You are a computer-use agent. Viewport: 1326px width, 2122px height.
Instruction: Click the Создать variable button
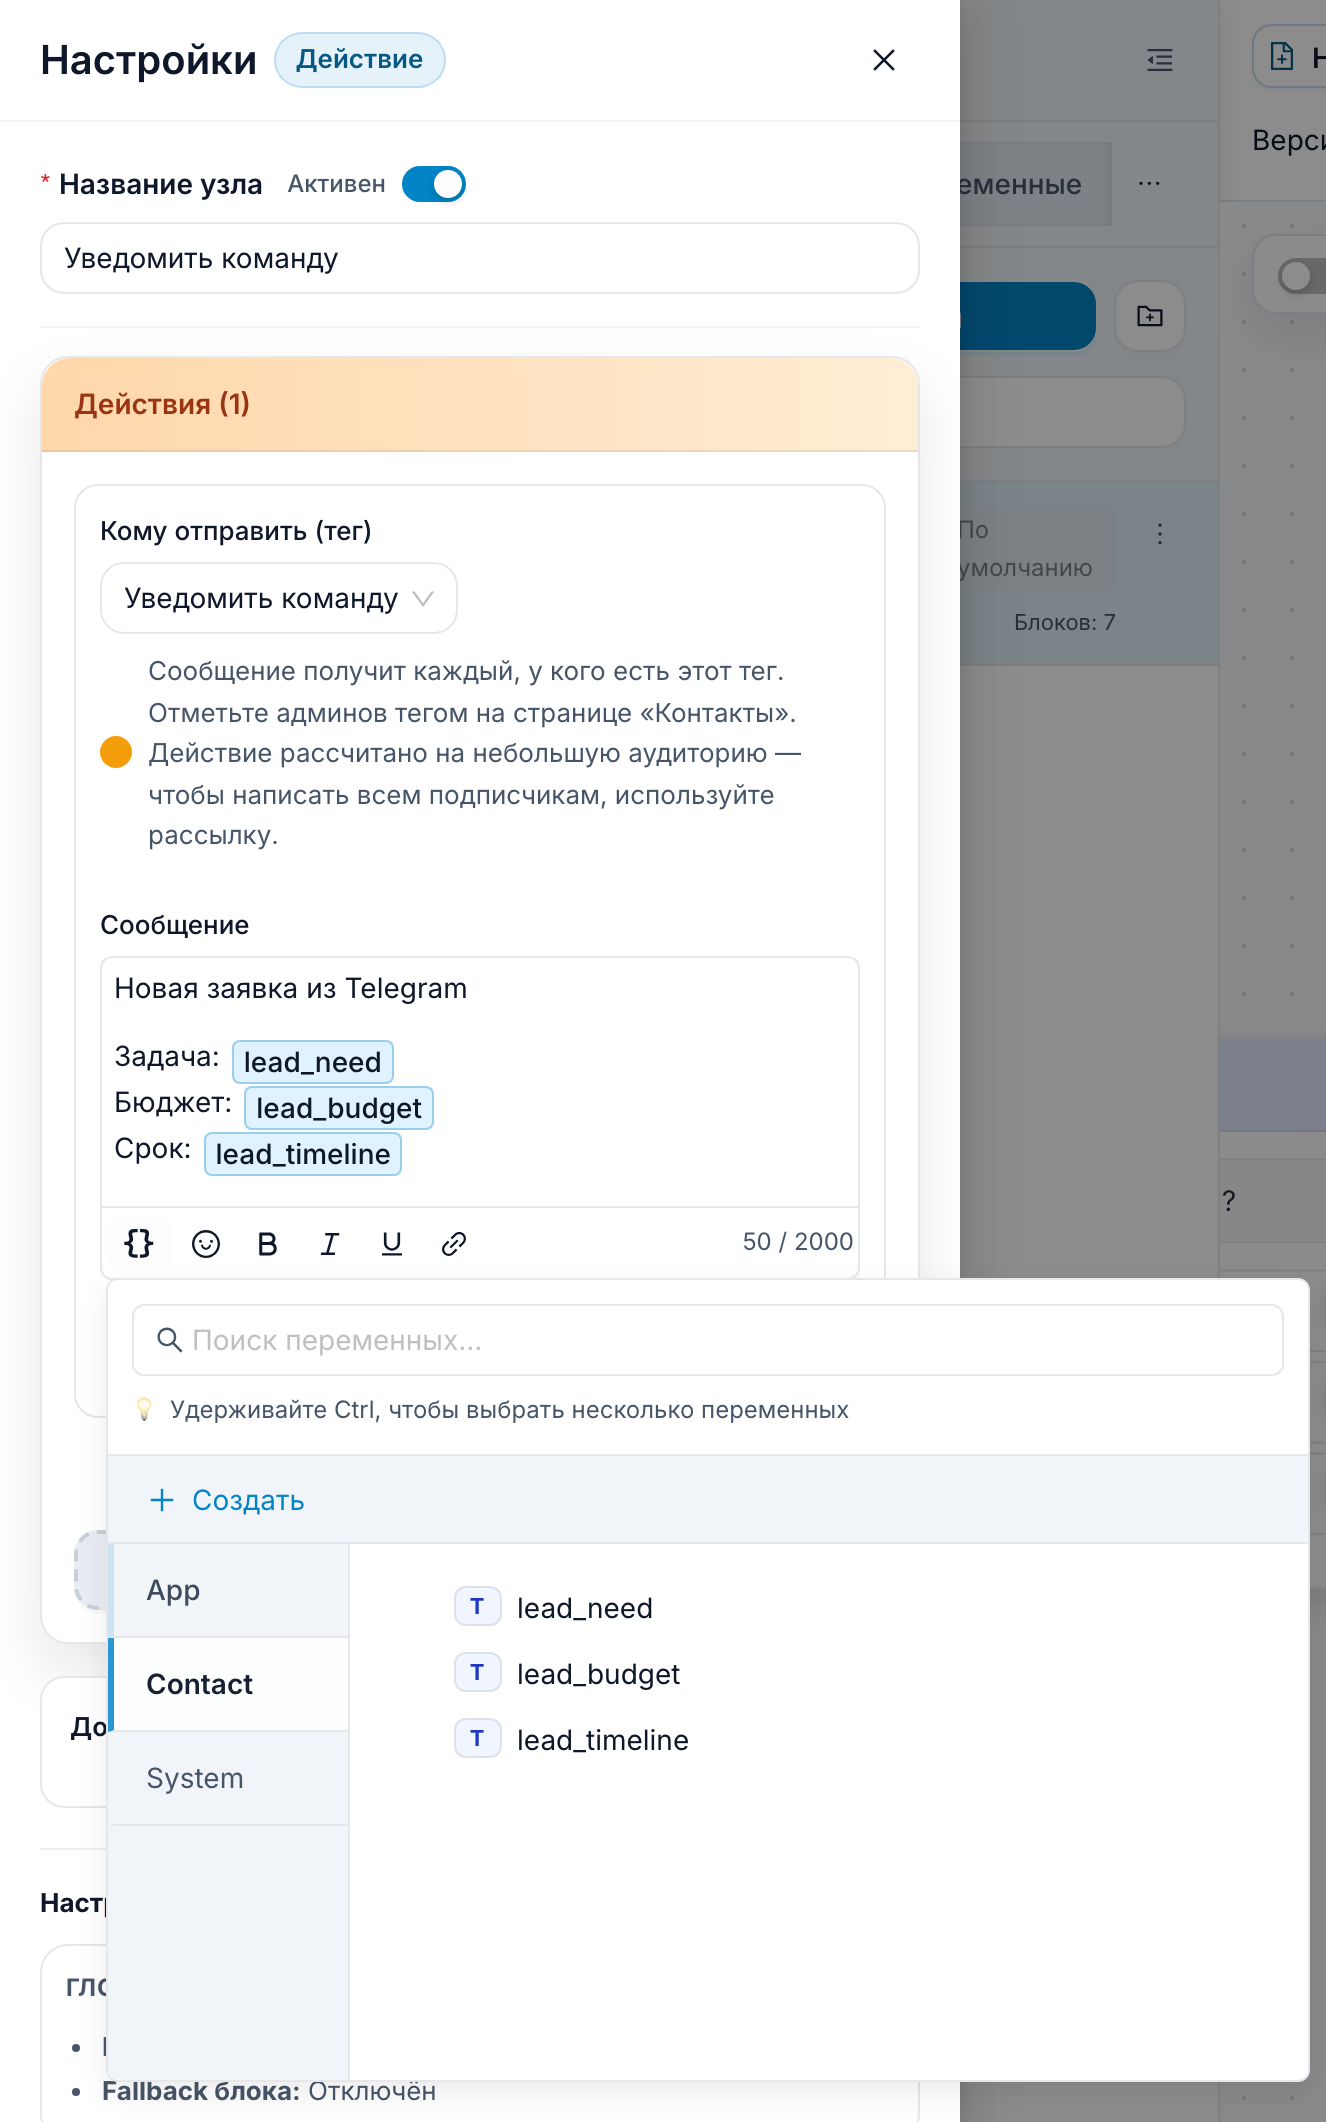(x=227, y=1500)
